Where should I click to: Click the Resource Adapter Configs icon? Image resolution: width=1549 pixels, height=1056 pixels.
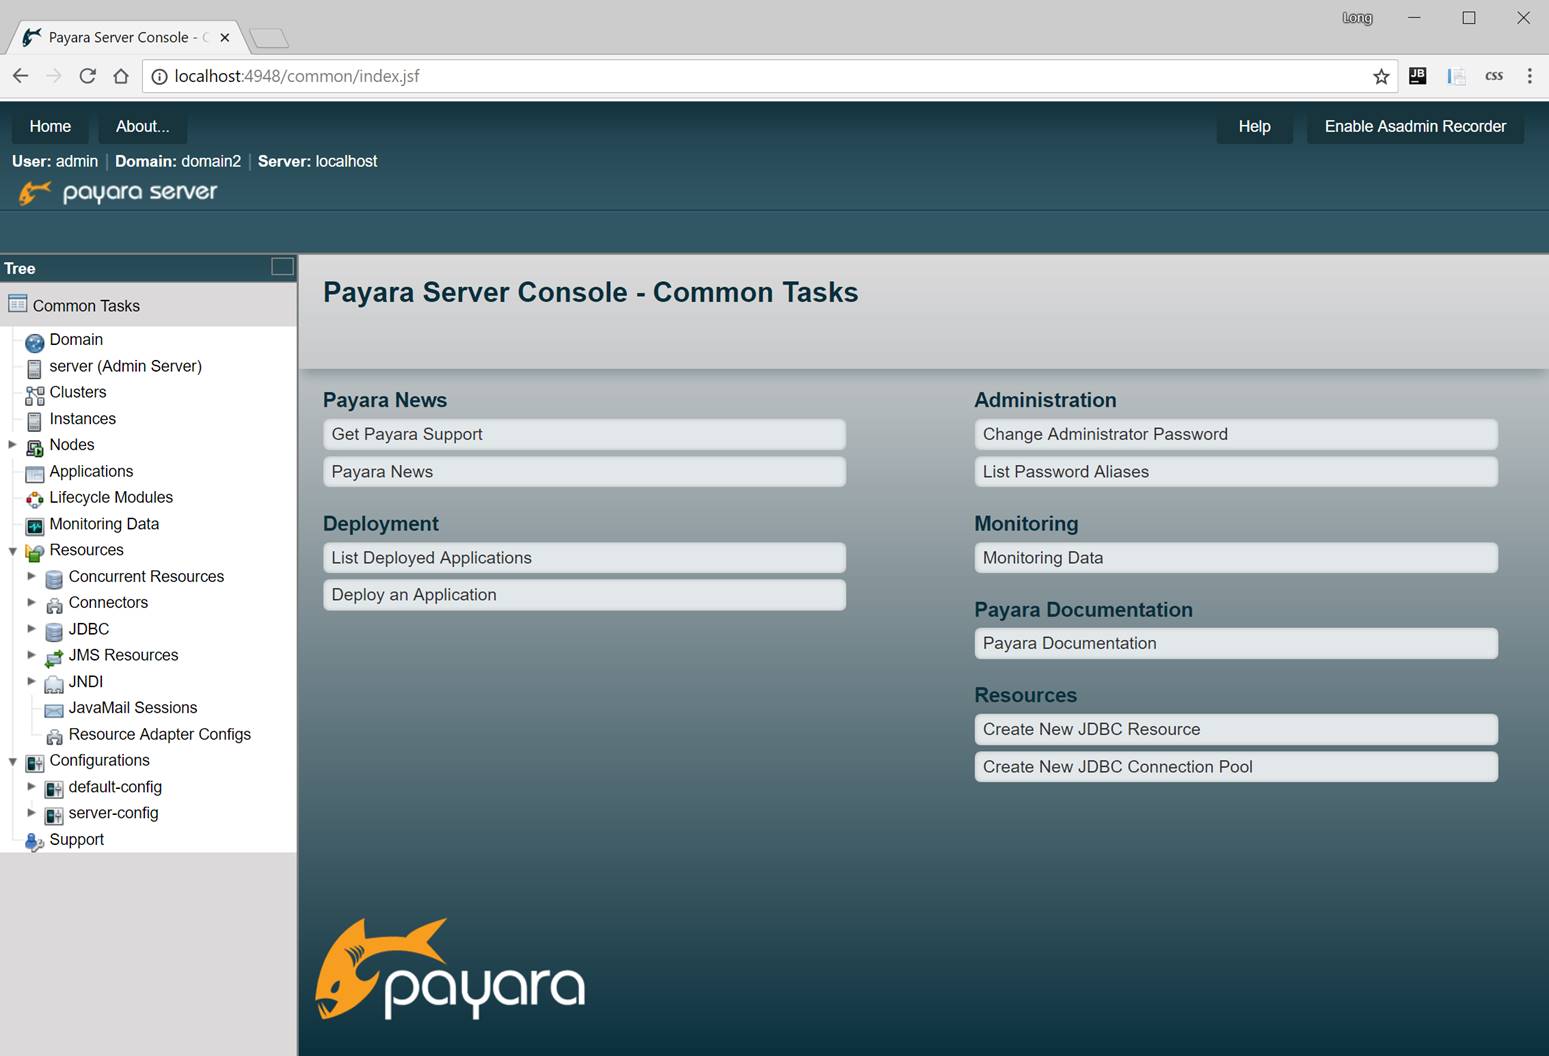[x=53, y=736]
